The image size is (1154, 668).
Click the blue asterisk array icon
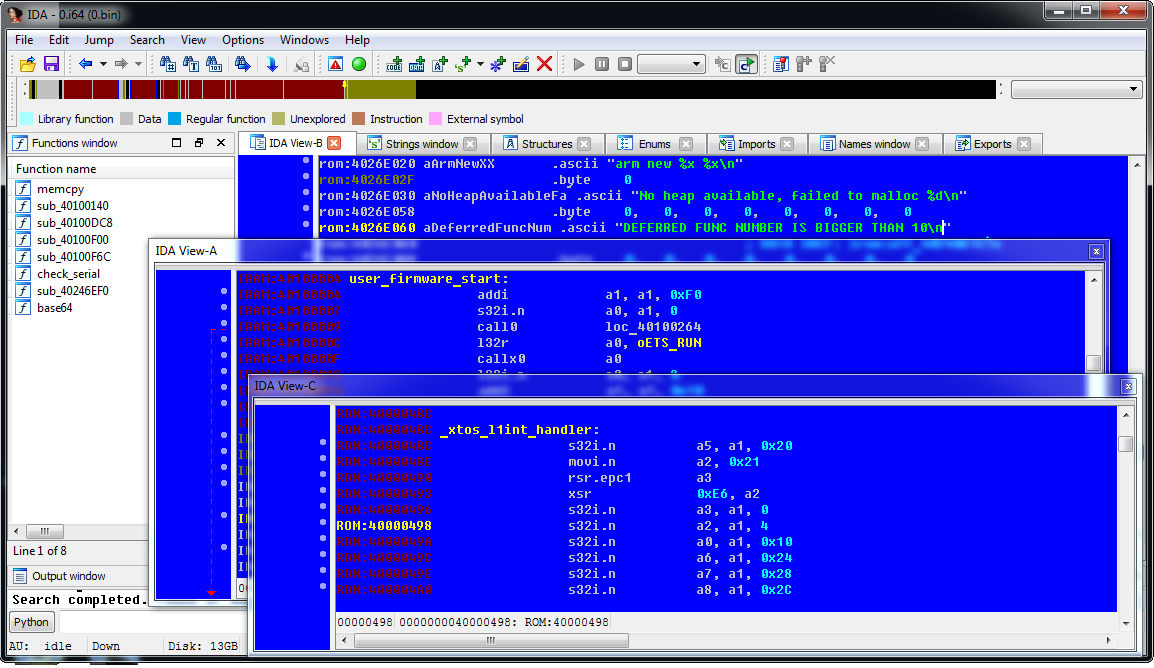click(x=498, y=64)
